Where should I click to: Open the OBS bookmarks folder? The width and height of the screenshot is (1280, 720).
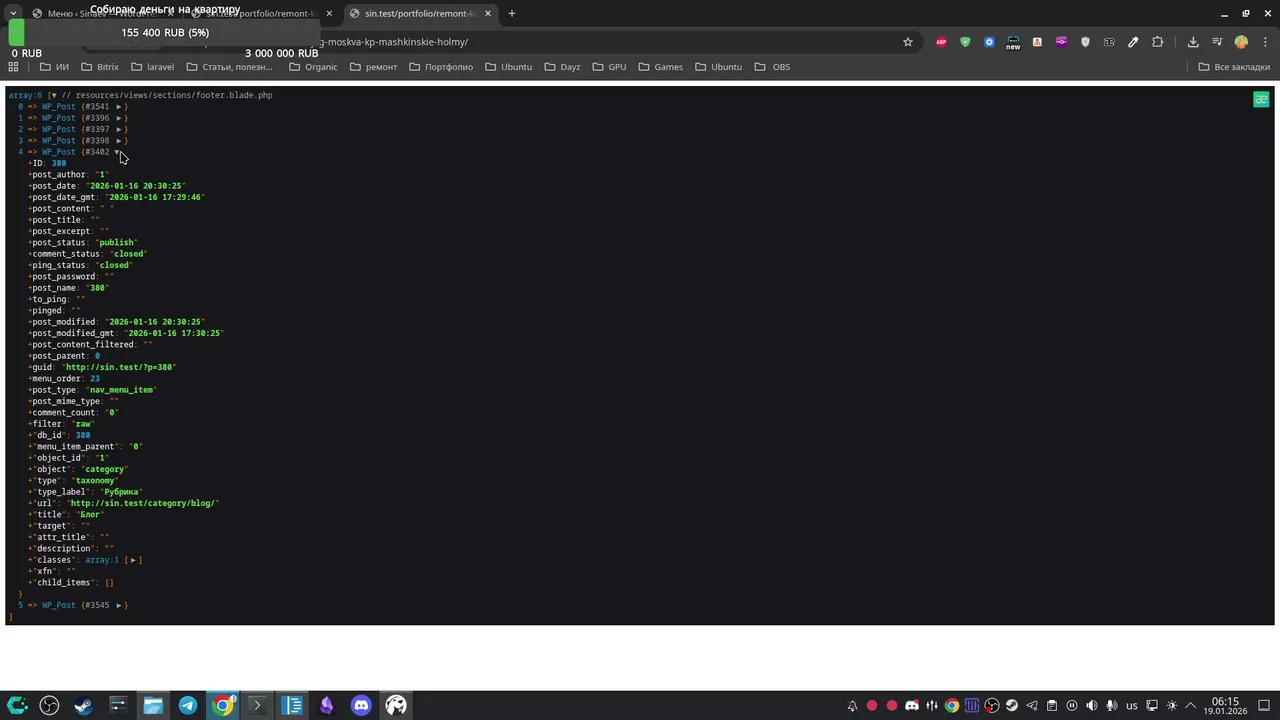(x=773, y=67)
